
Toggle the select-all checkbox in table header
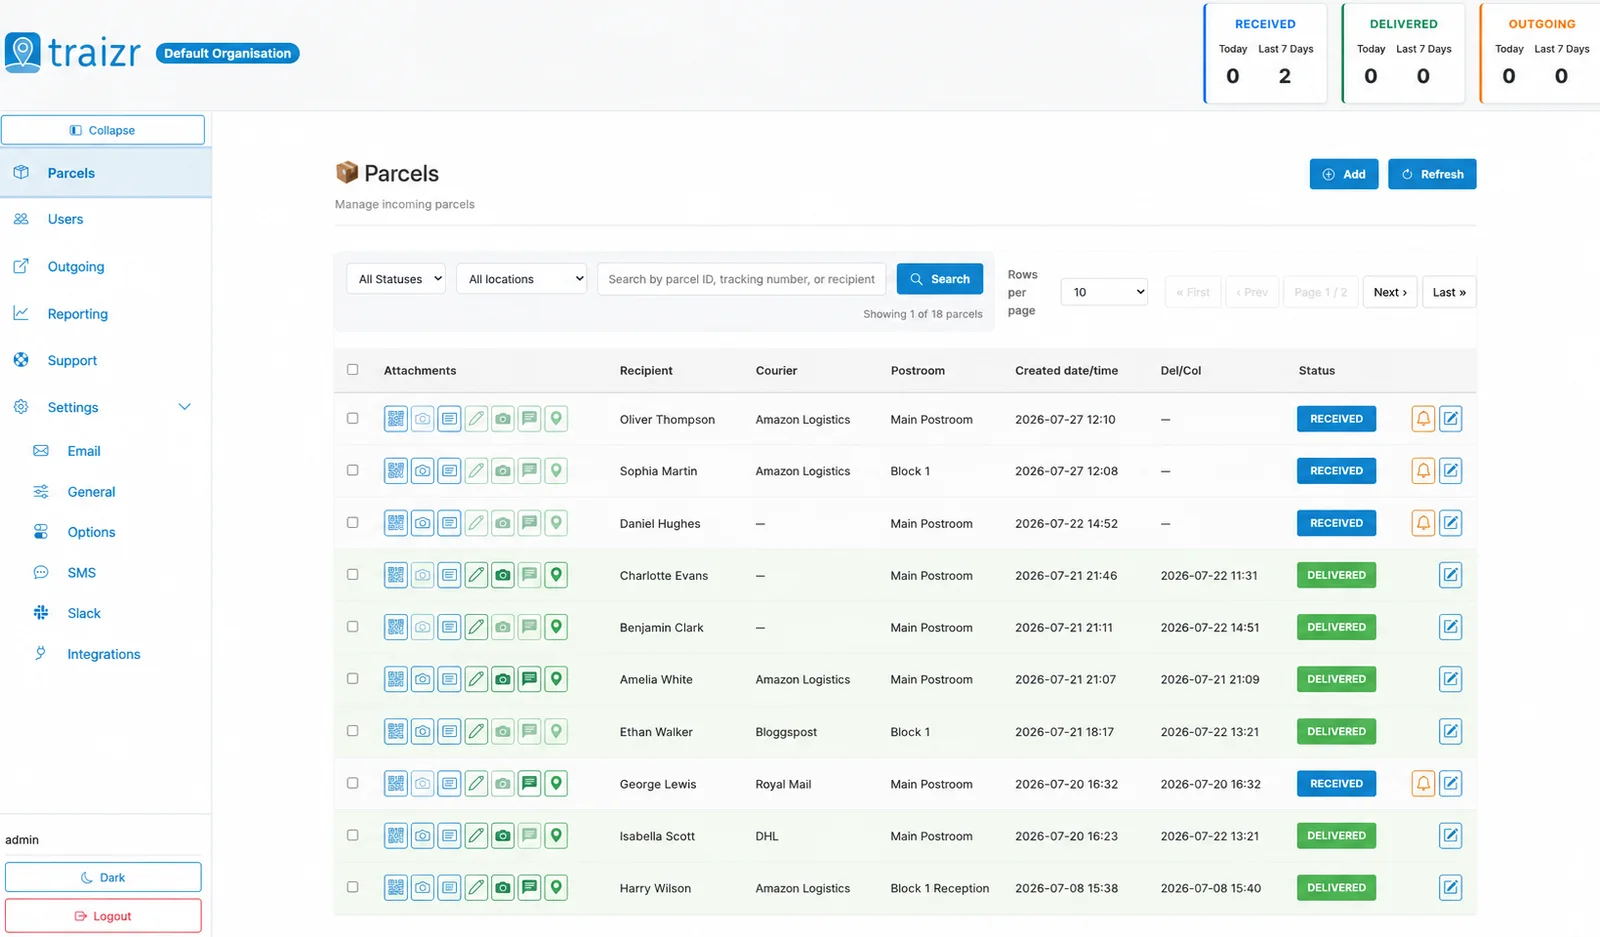coord(352,369)
